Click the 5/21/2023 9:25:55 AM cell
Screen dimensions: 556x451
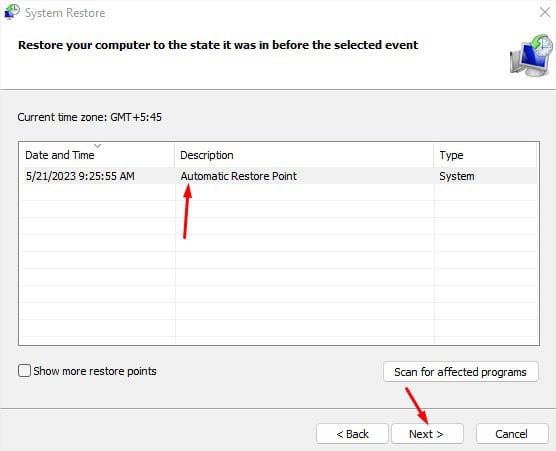[x=80, y=176]
